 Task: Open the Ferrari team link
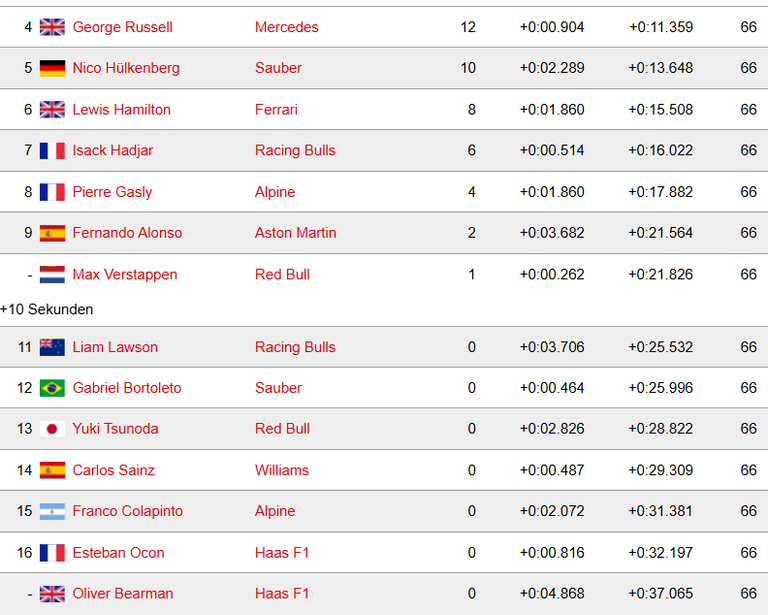[x=276, y=109]
